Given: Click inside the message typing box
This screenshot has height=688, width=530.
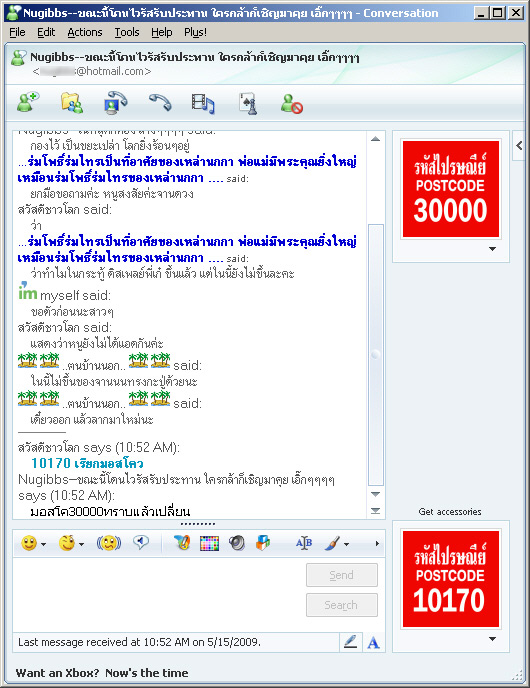Looking at the screenshot, I should click(x=158, y=595).
